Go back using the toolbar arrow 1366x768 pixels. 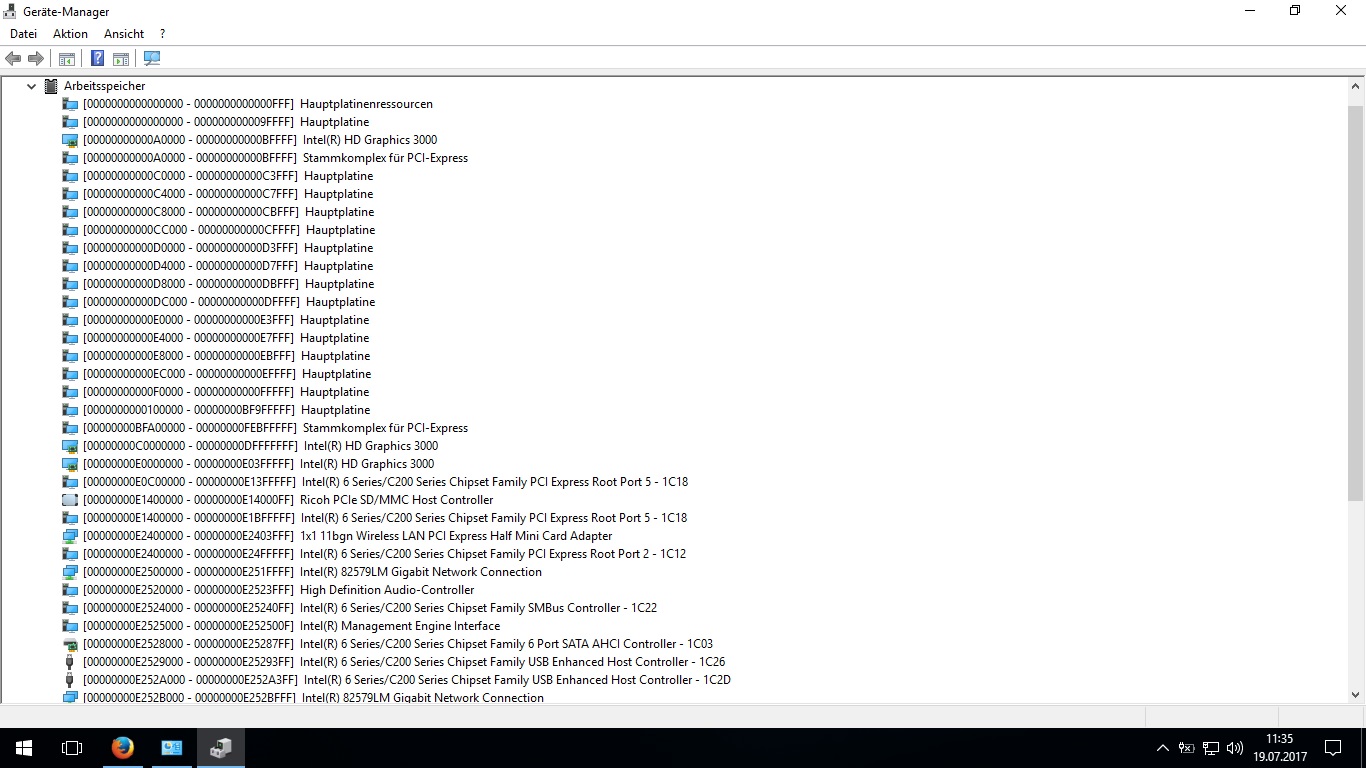tap(13, 59)
